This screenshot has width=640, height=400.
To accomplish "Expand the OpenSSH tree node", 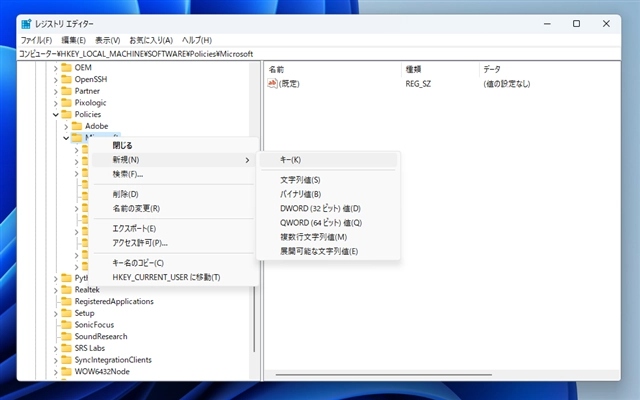I will click(56, 80).
